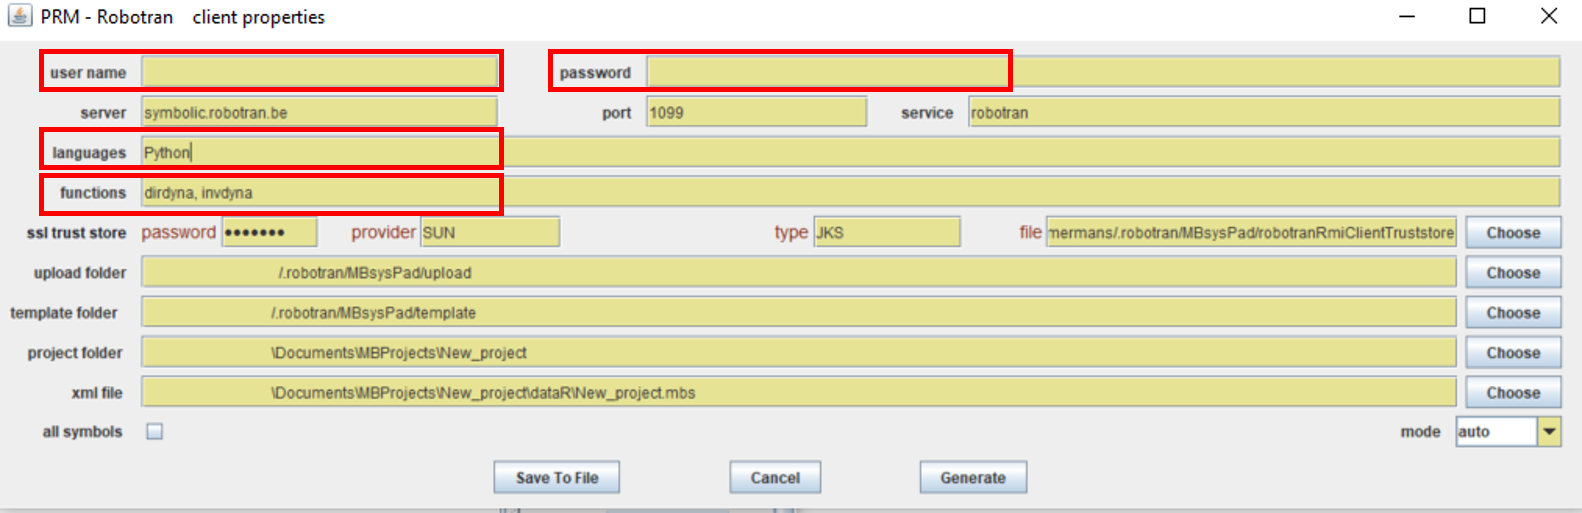Minimize the client properties window

click(x=1407, y=16)
